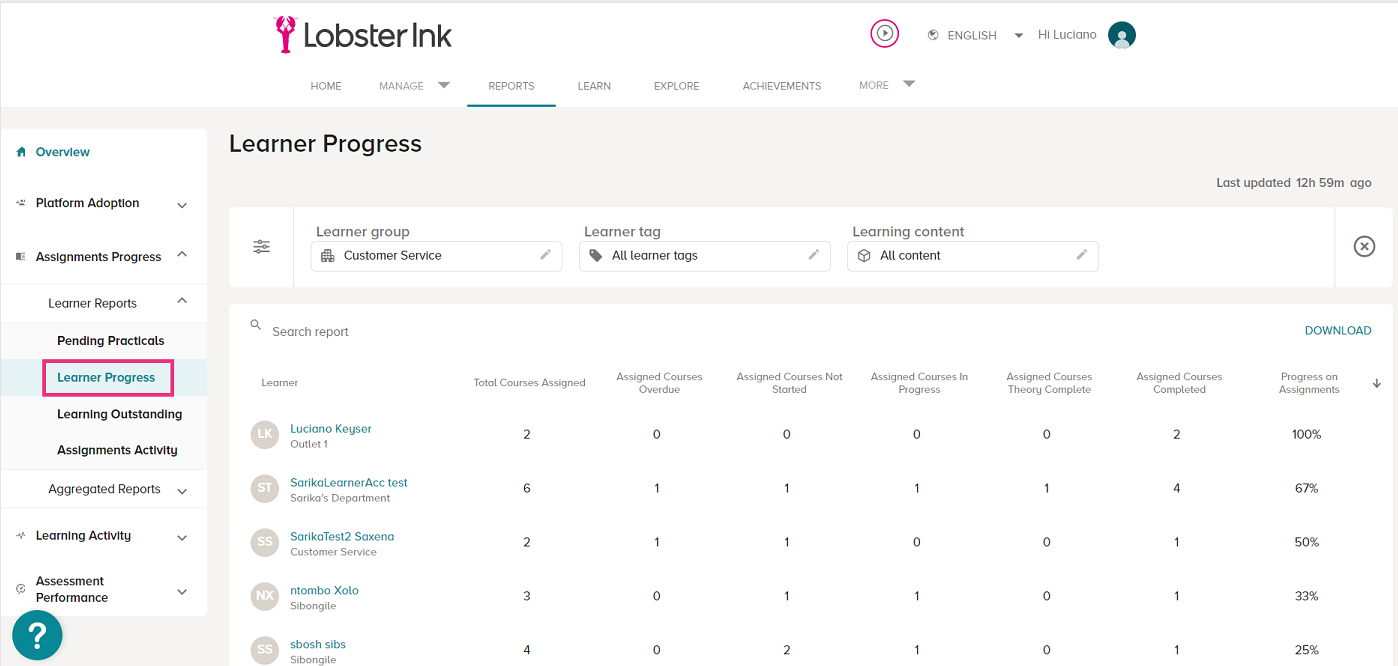The height and width of the screenshot is (666, 1398).
Task: Open Learning Outstanding report
Action: [x=120, y=414]
